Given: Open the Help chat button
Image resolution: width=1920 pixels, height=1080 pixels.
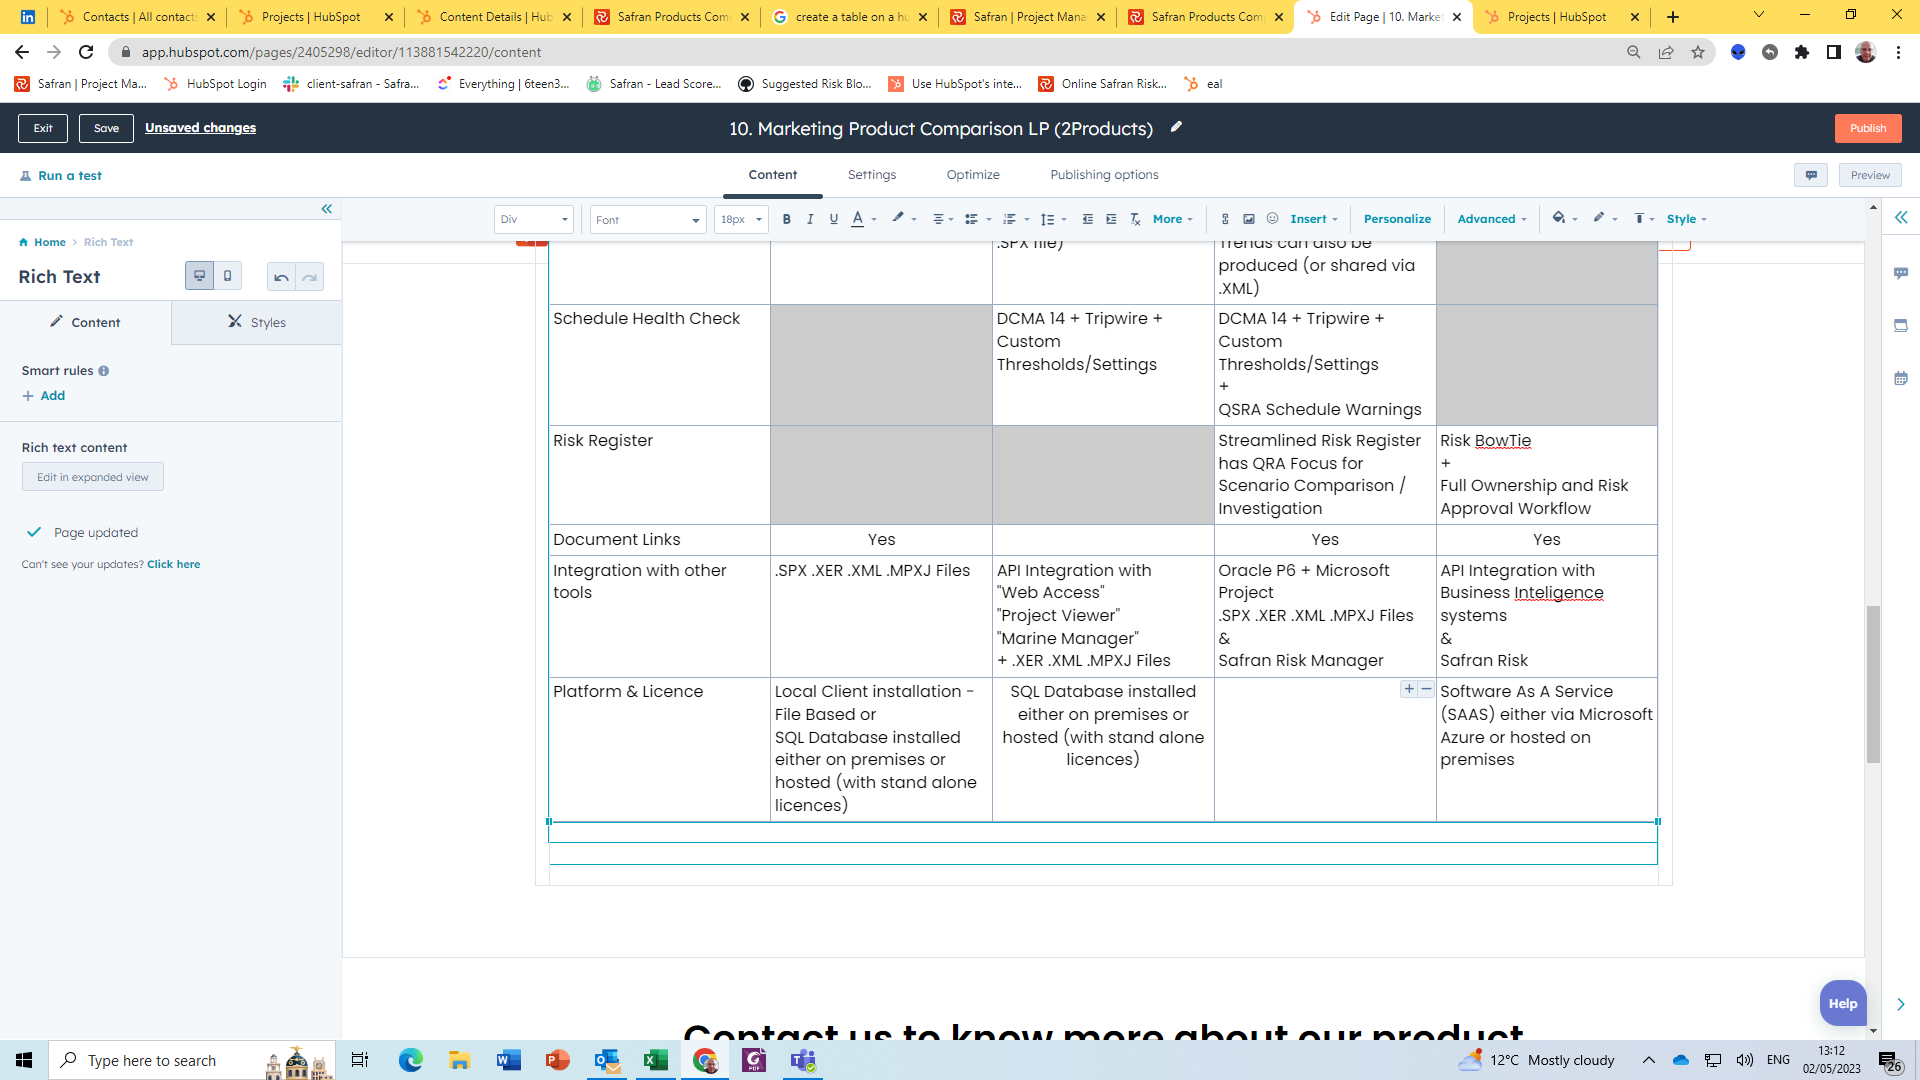Looking at the screenshot, I should [x=1843, y=1003].
